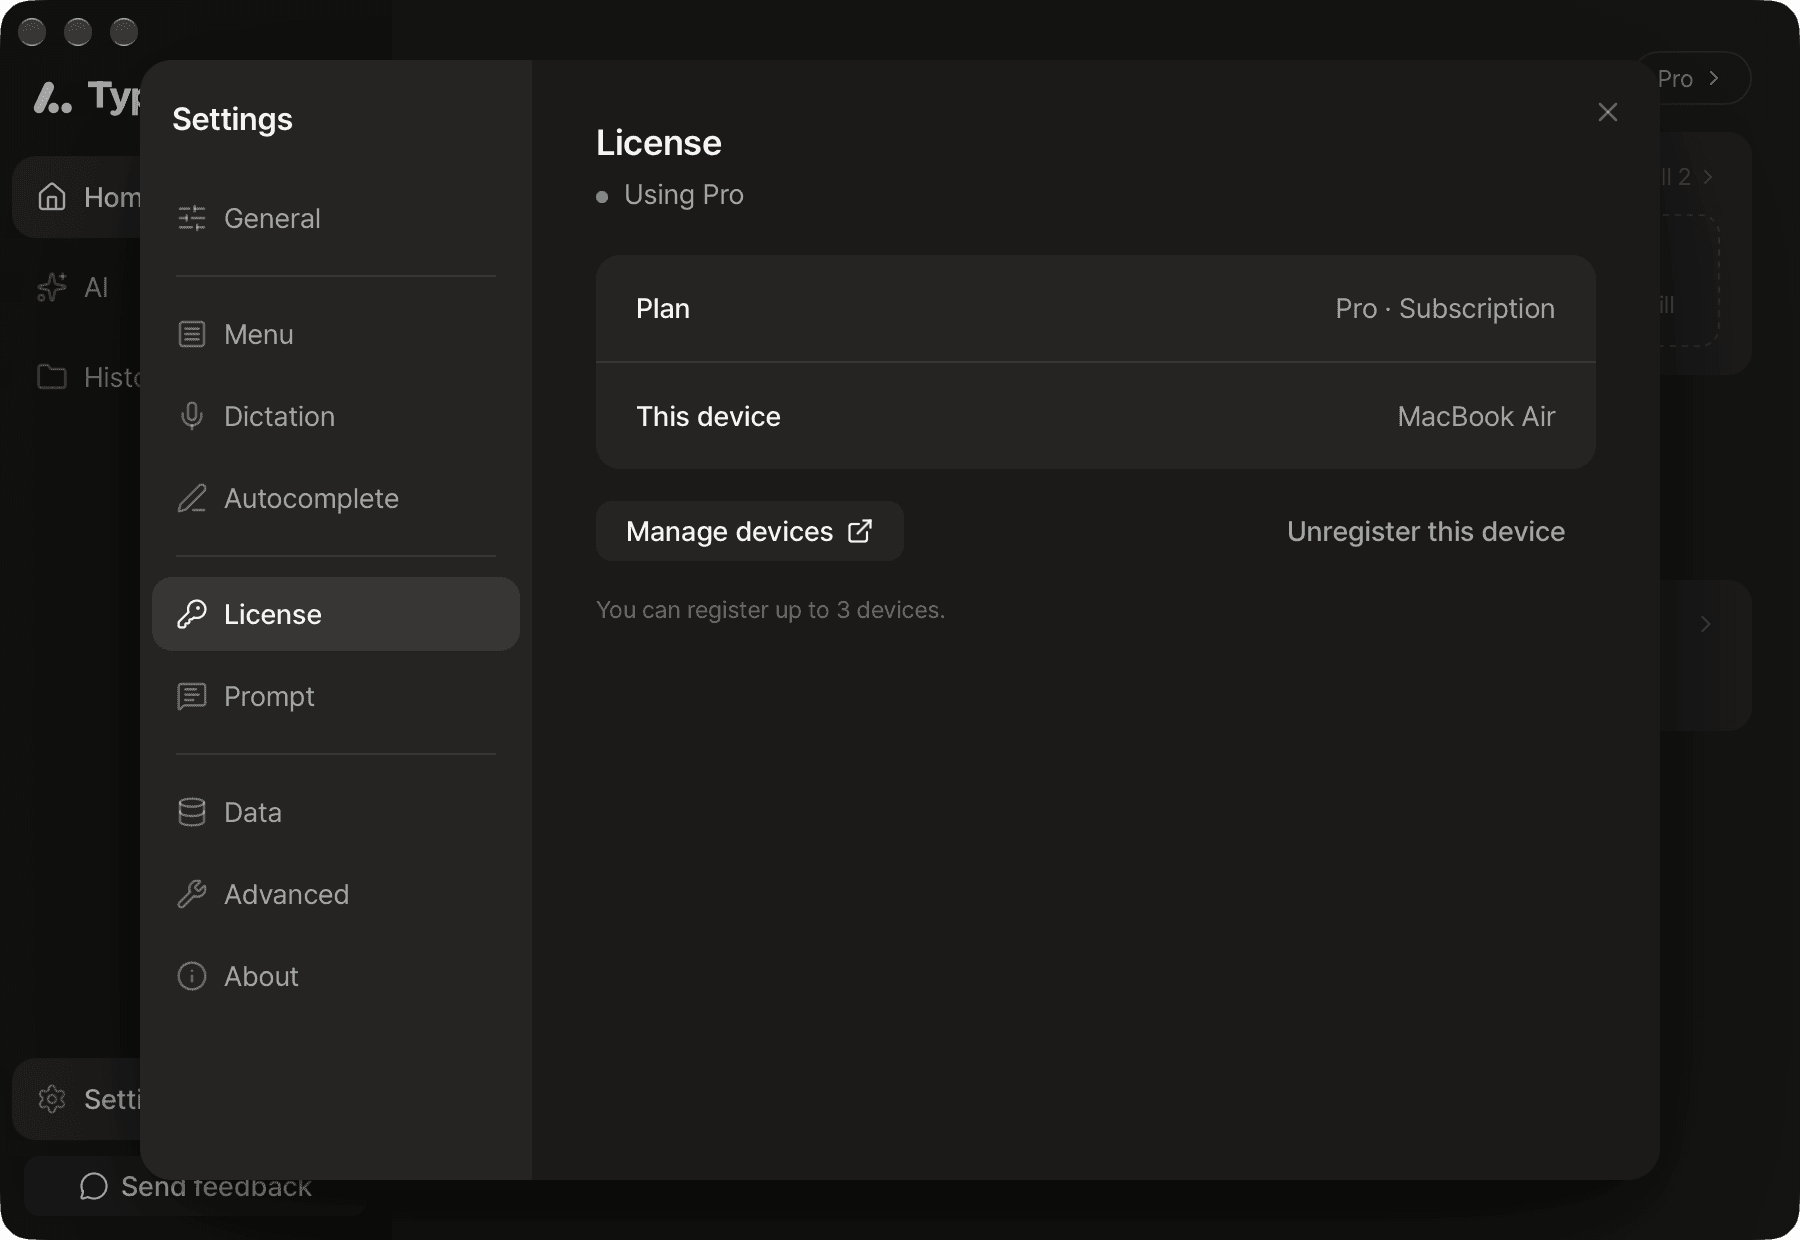Close the Settings dialog
The height and width of the screenshot is (1240, 1800).
[x=1608, y=112]
